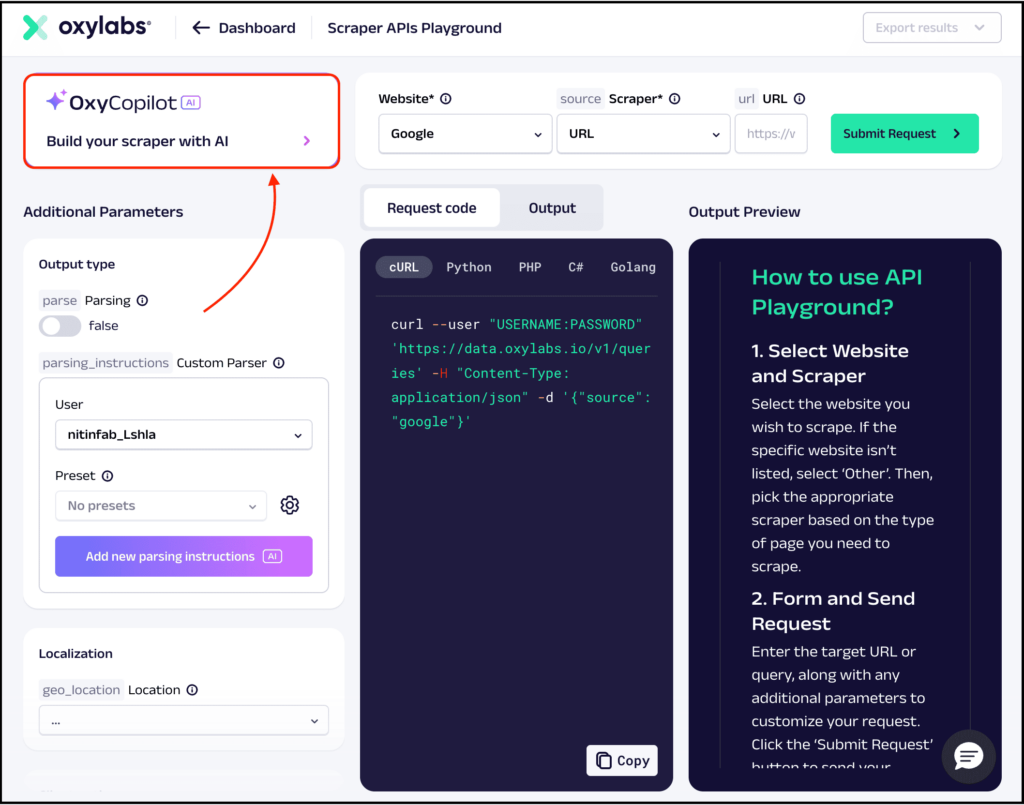Click the Scraper info icon

coord(675,99)
